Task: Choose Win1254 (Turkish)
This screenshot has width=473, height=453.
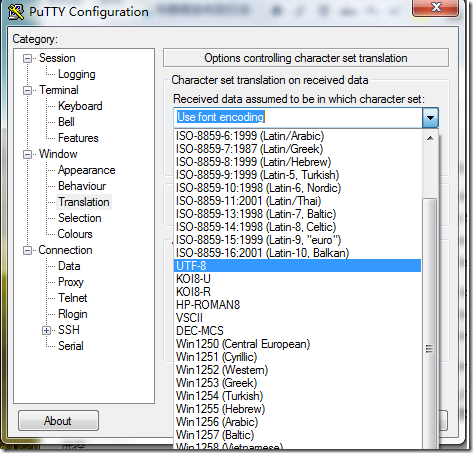Action: [x=297, y=396]
